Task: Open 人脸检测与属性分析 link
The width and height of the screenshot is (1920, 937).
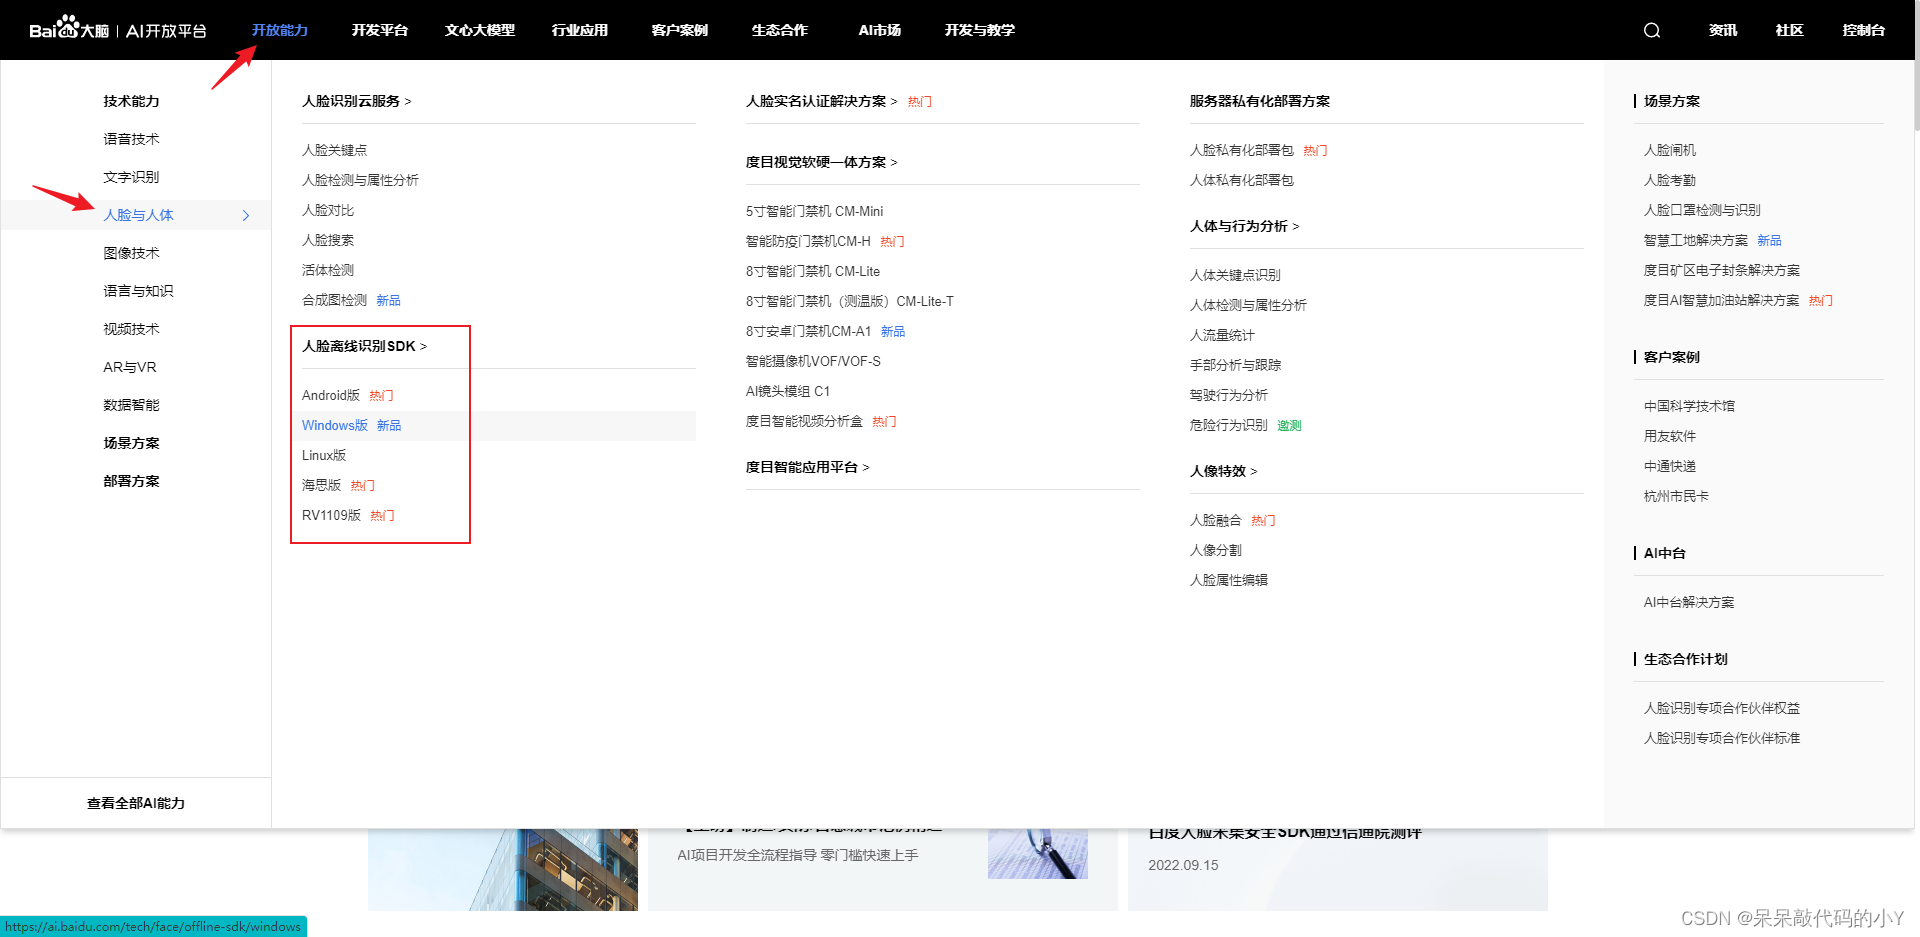Action: [x=360, y=180]
